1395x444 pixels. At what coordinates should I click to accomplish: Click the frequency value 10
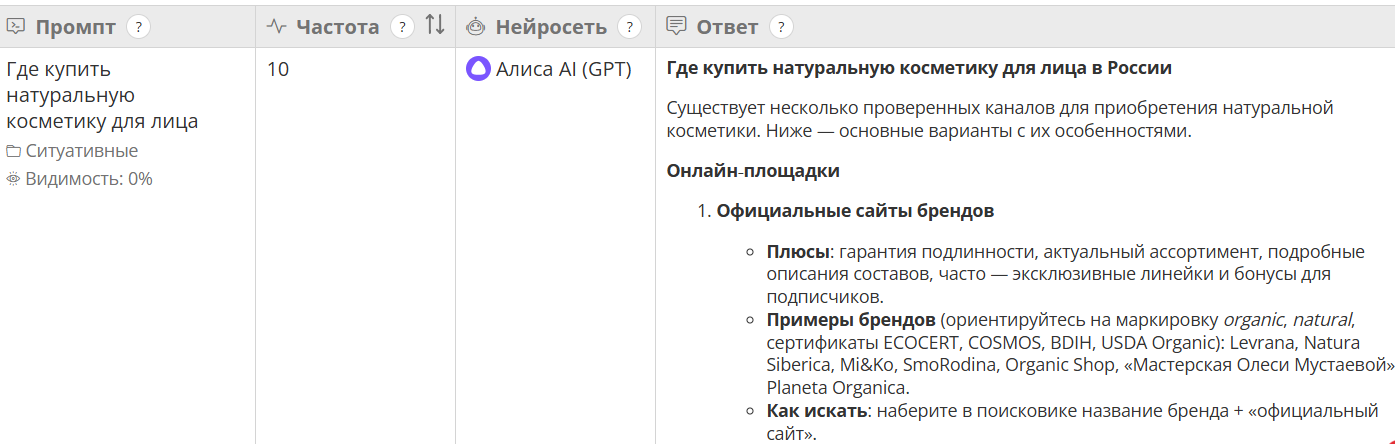coord(278,70)
